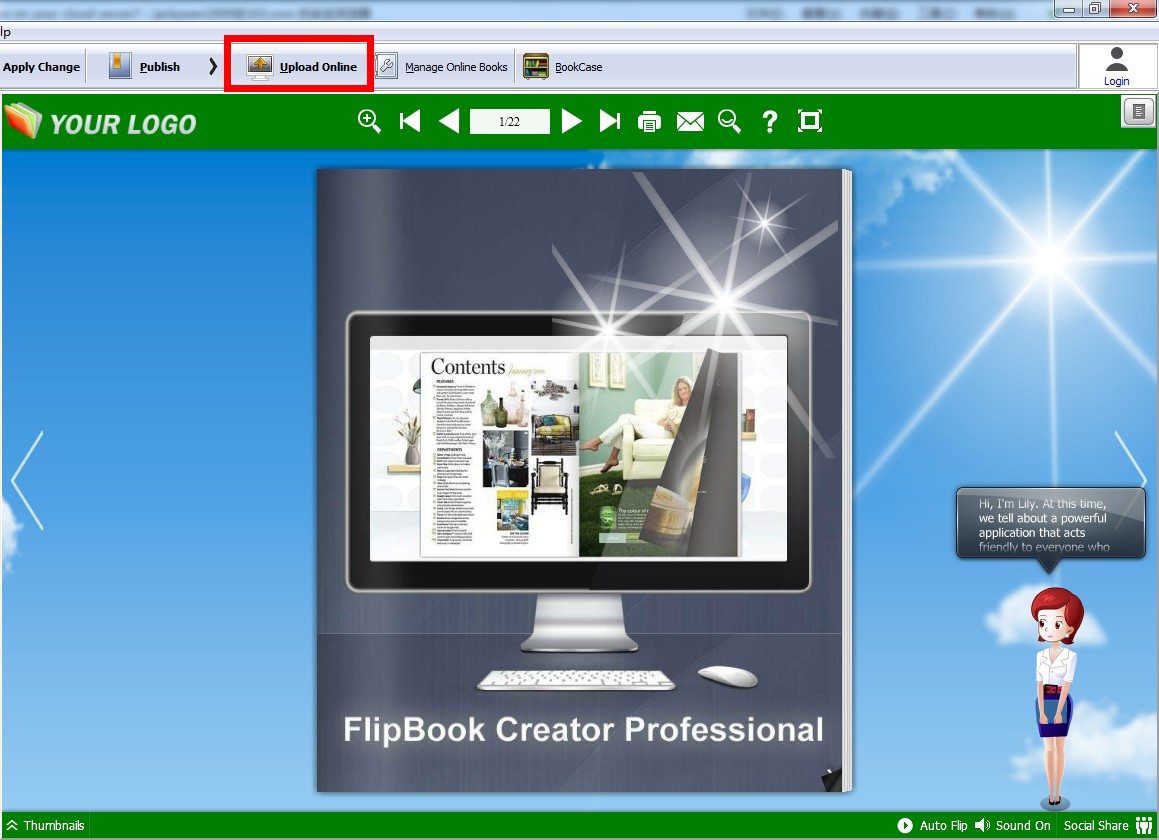This screenshot has height=840, width=1159.
Task: Print the flipbook with printer icon
Action: 649,121
